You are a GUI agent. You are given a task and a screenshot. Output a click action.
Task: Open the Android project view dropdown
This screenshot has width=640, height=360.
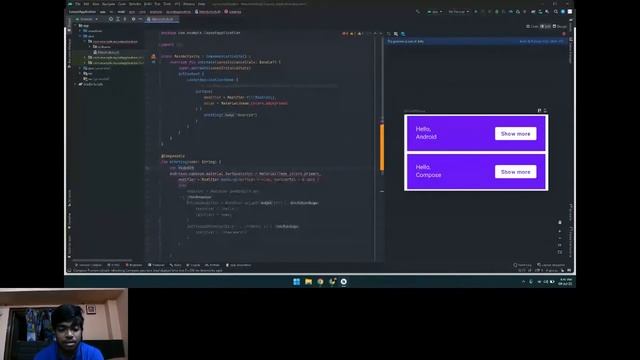(87, 19)
